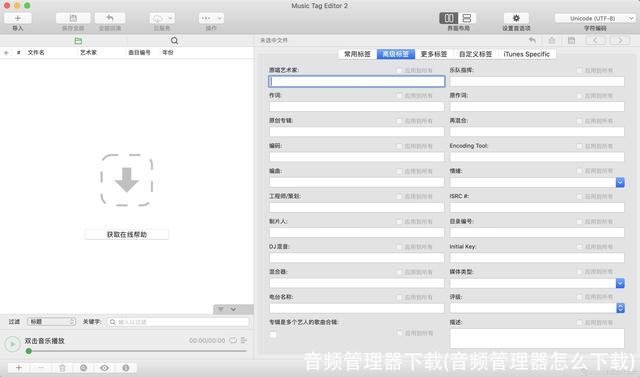Toggle the compilation album checkbox at left bottom
The width and height of the screenshot is (640, 377).
click(x=273, y=335)
